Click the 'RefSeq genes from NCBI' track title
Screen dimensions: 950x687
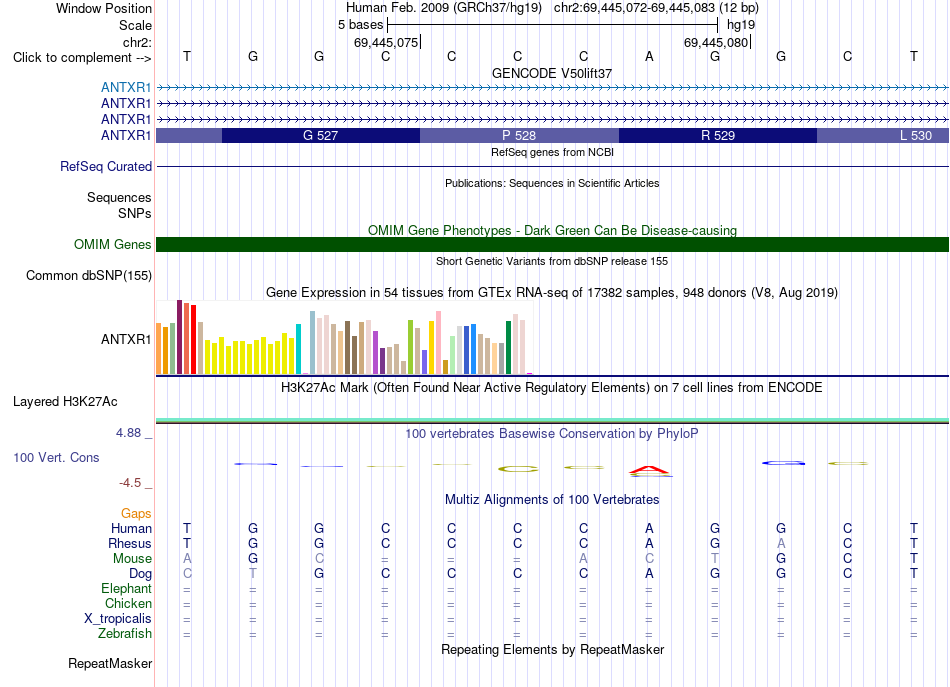pyautogui.click(x=552, y=152)
